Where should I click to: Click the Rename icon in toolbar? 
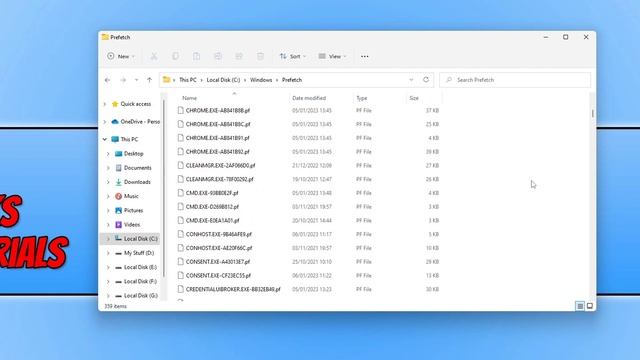218,56
